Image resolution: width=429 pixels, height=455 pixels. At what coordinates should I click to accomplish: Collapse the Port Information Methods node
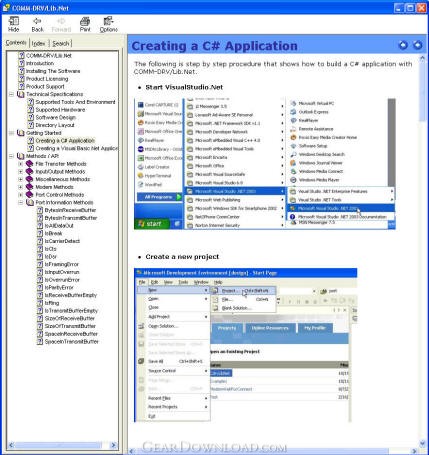point(21,202)
